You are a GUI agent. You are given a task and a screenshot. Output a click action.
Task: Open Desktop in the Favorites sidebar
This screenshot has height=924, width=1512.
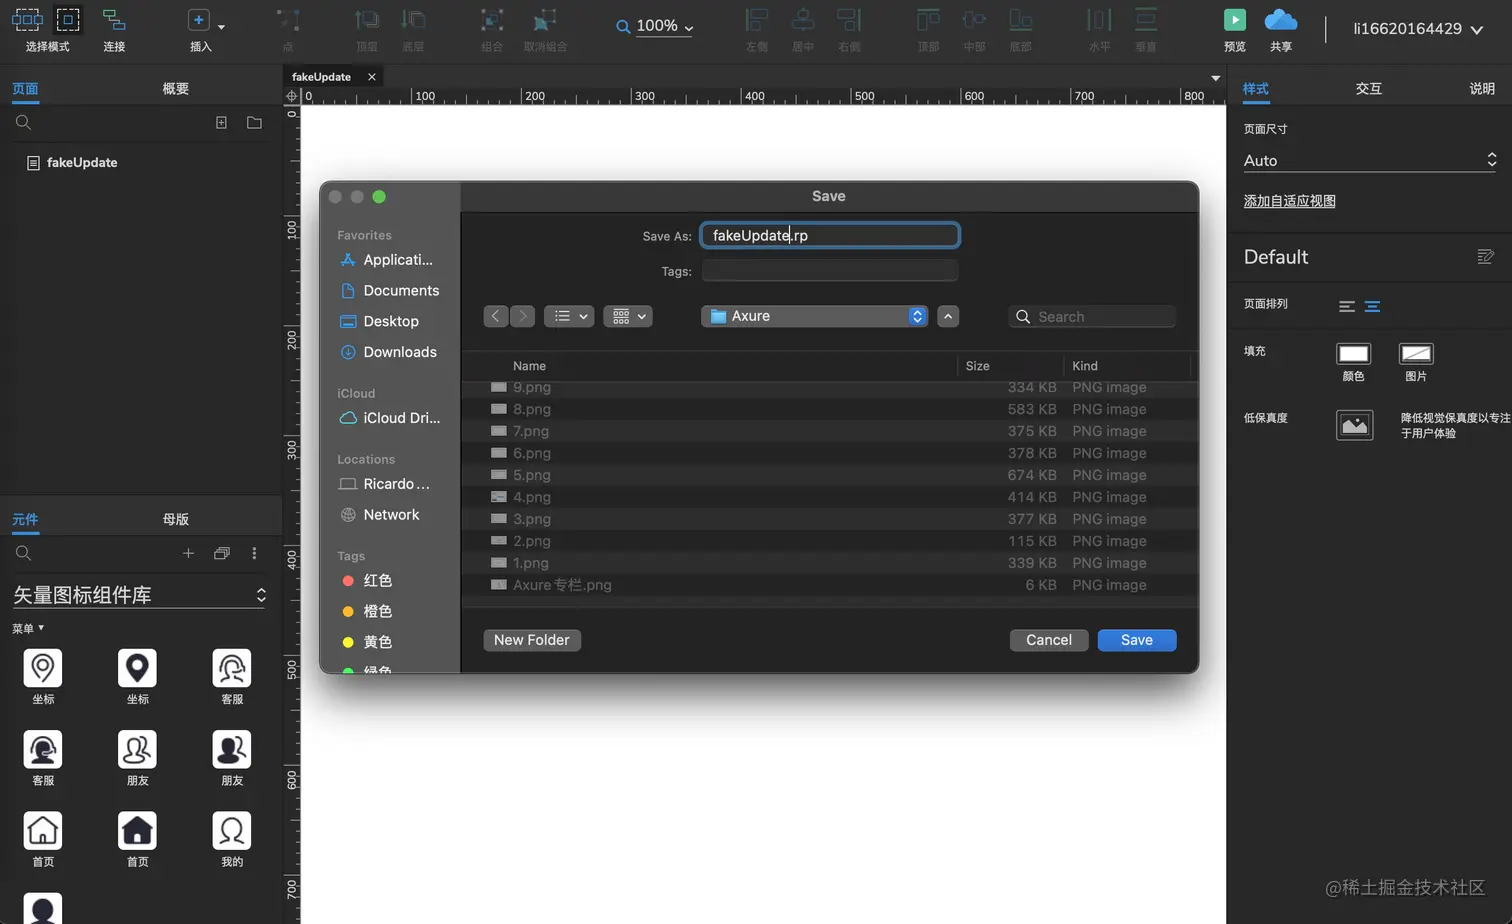coord(380,321)
